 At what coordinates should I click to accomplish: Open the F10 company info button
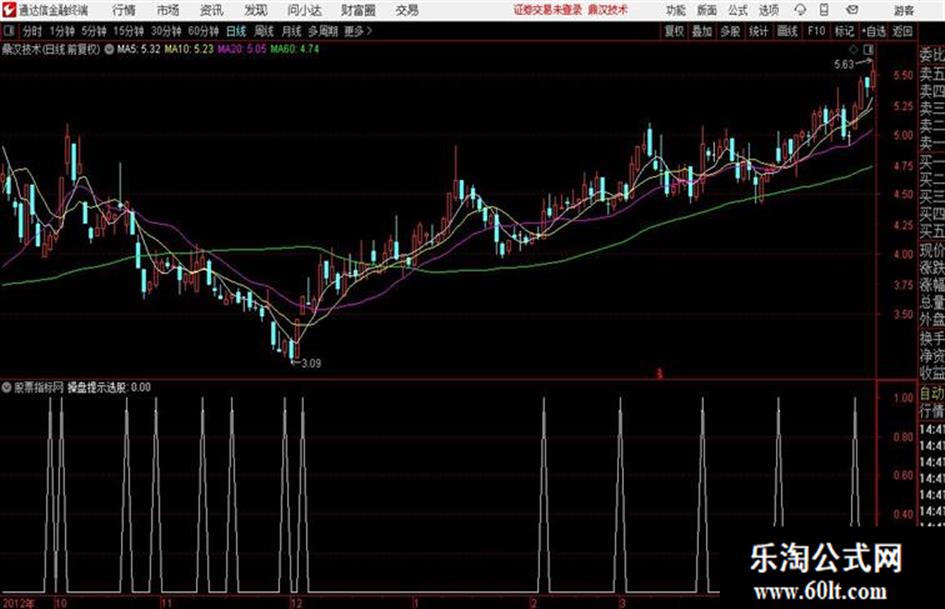click(816, 31)
